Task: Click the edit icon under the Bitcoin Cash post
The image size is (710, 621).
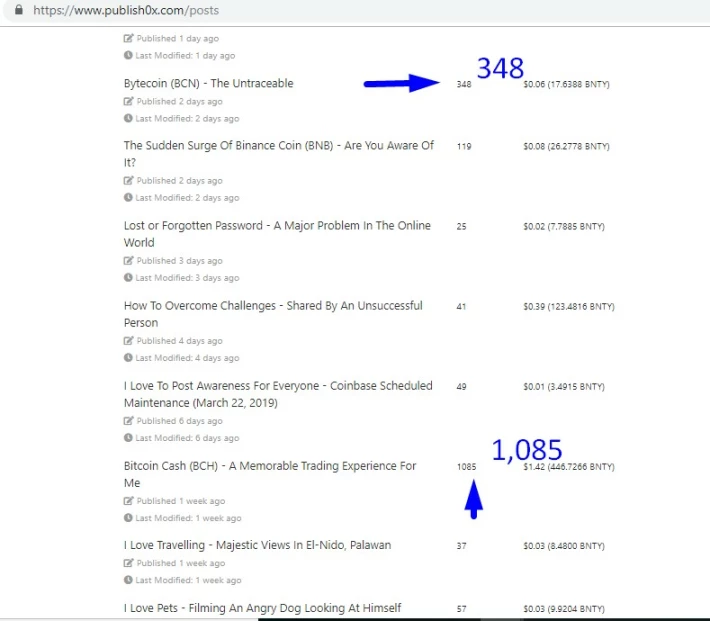Action: point(129,501)
